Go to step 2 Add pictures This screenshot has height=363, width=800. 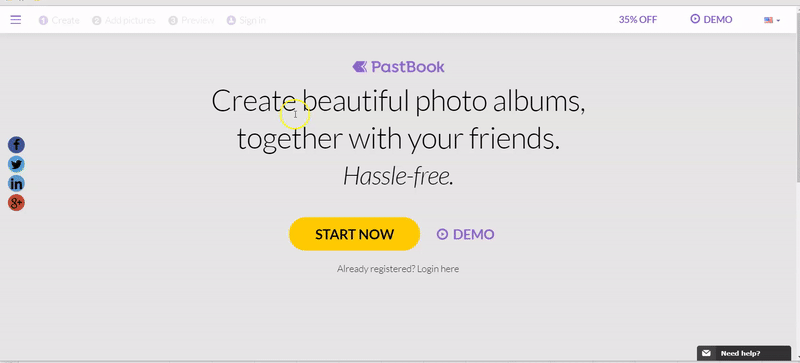tap(124, 20)
